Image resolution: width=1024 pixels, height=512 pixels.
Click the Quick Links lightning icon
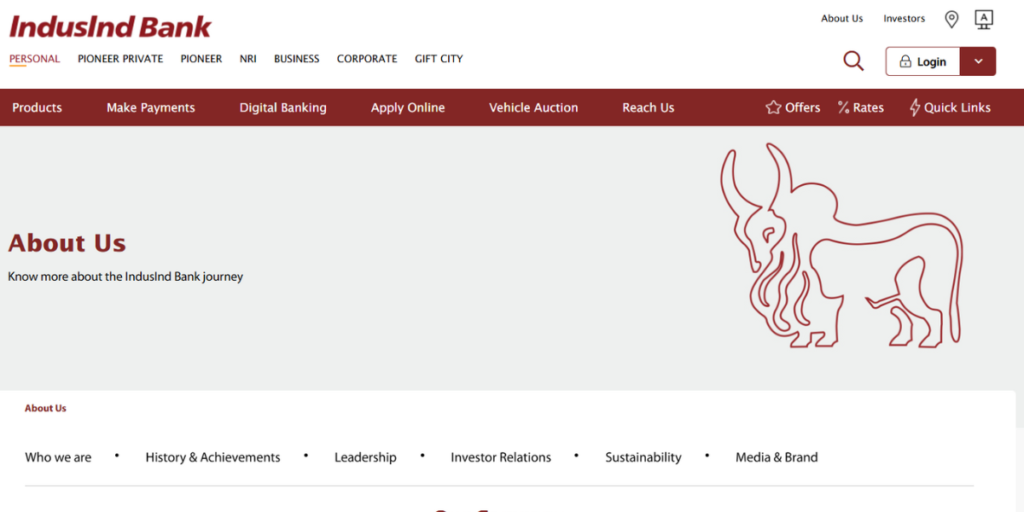(x=914, y=108)
